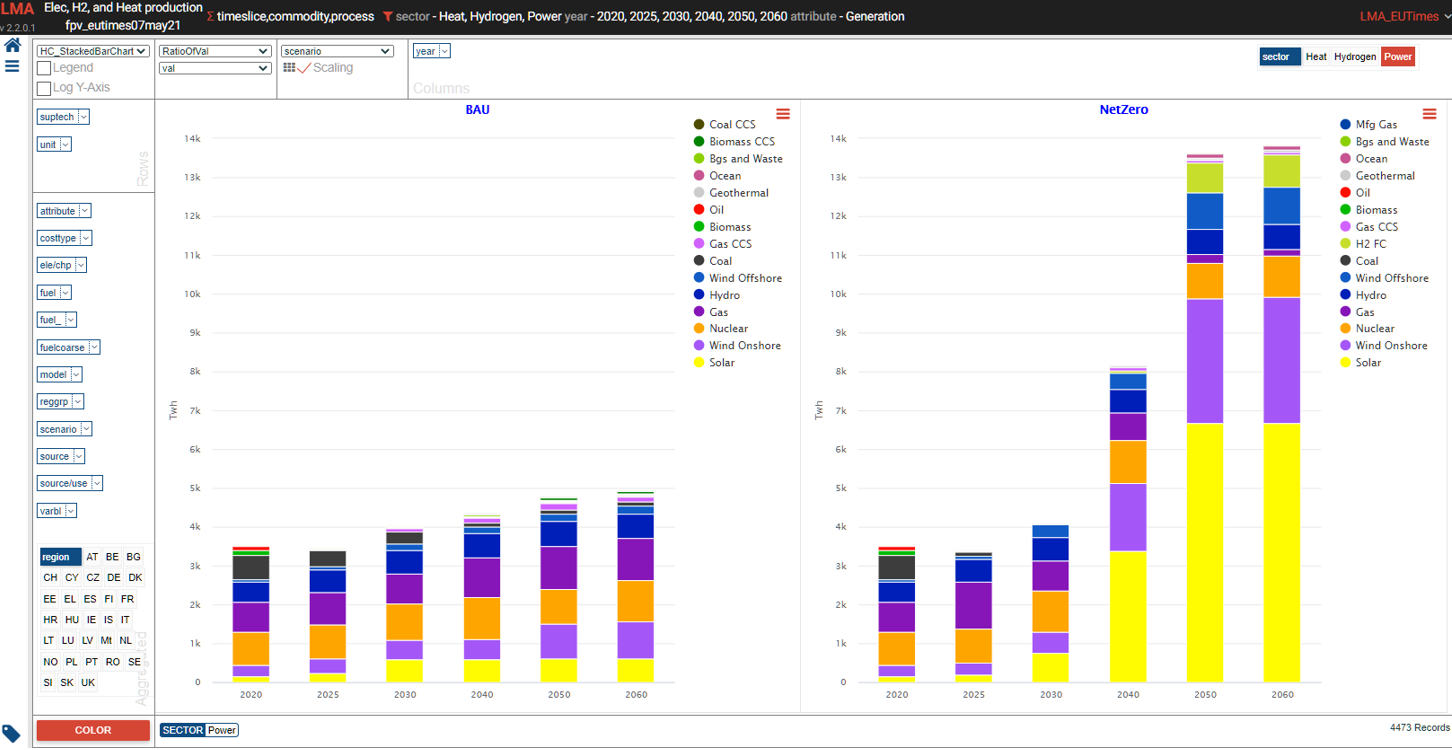Click the sector filter funnel icon
The height and width of the screenshot is (750, 1452).
point(387,17)
